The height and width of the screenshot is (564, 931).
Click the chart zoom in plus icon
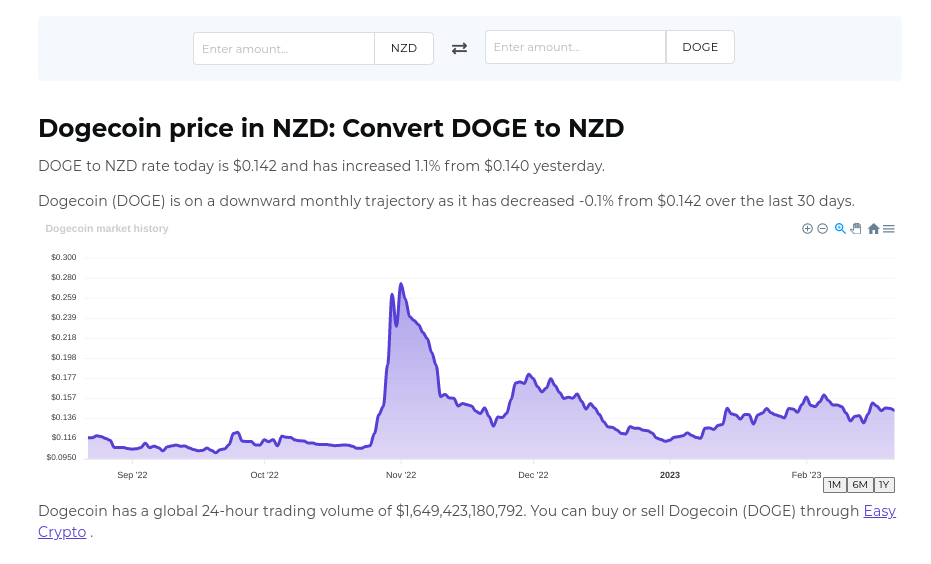pyautogui.click(x=807, y=229)
